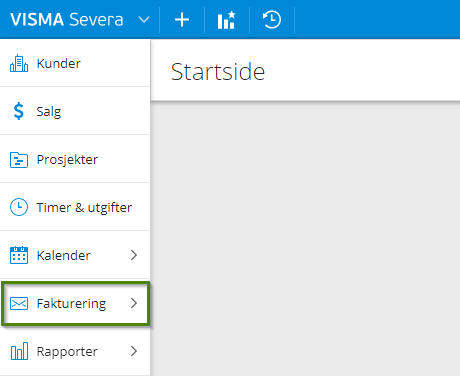Click the Kalender calendar icon
The width and height of the screenshot is (460, 376).
pyautogui.click(x=19, y=255)
